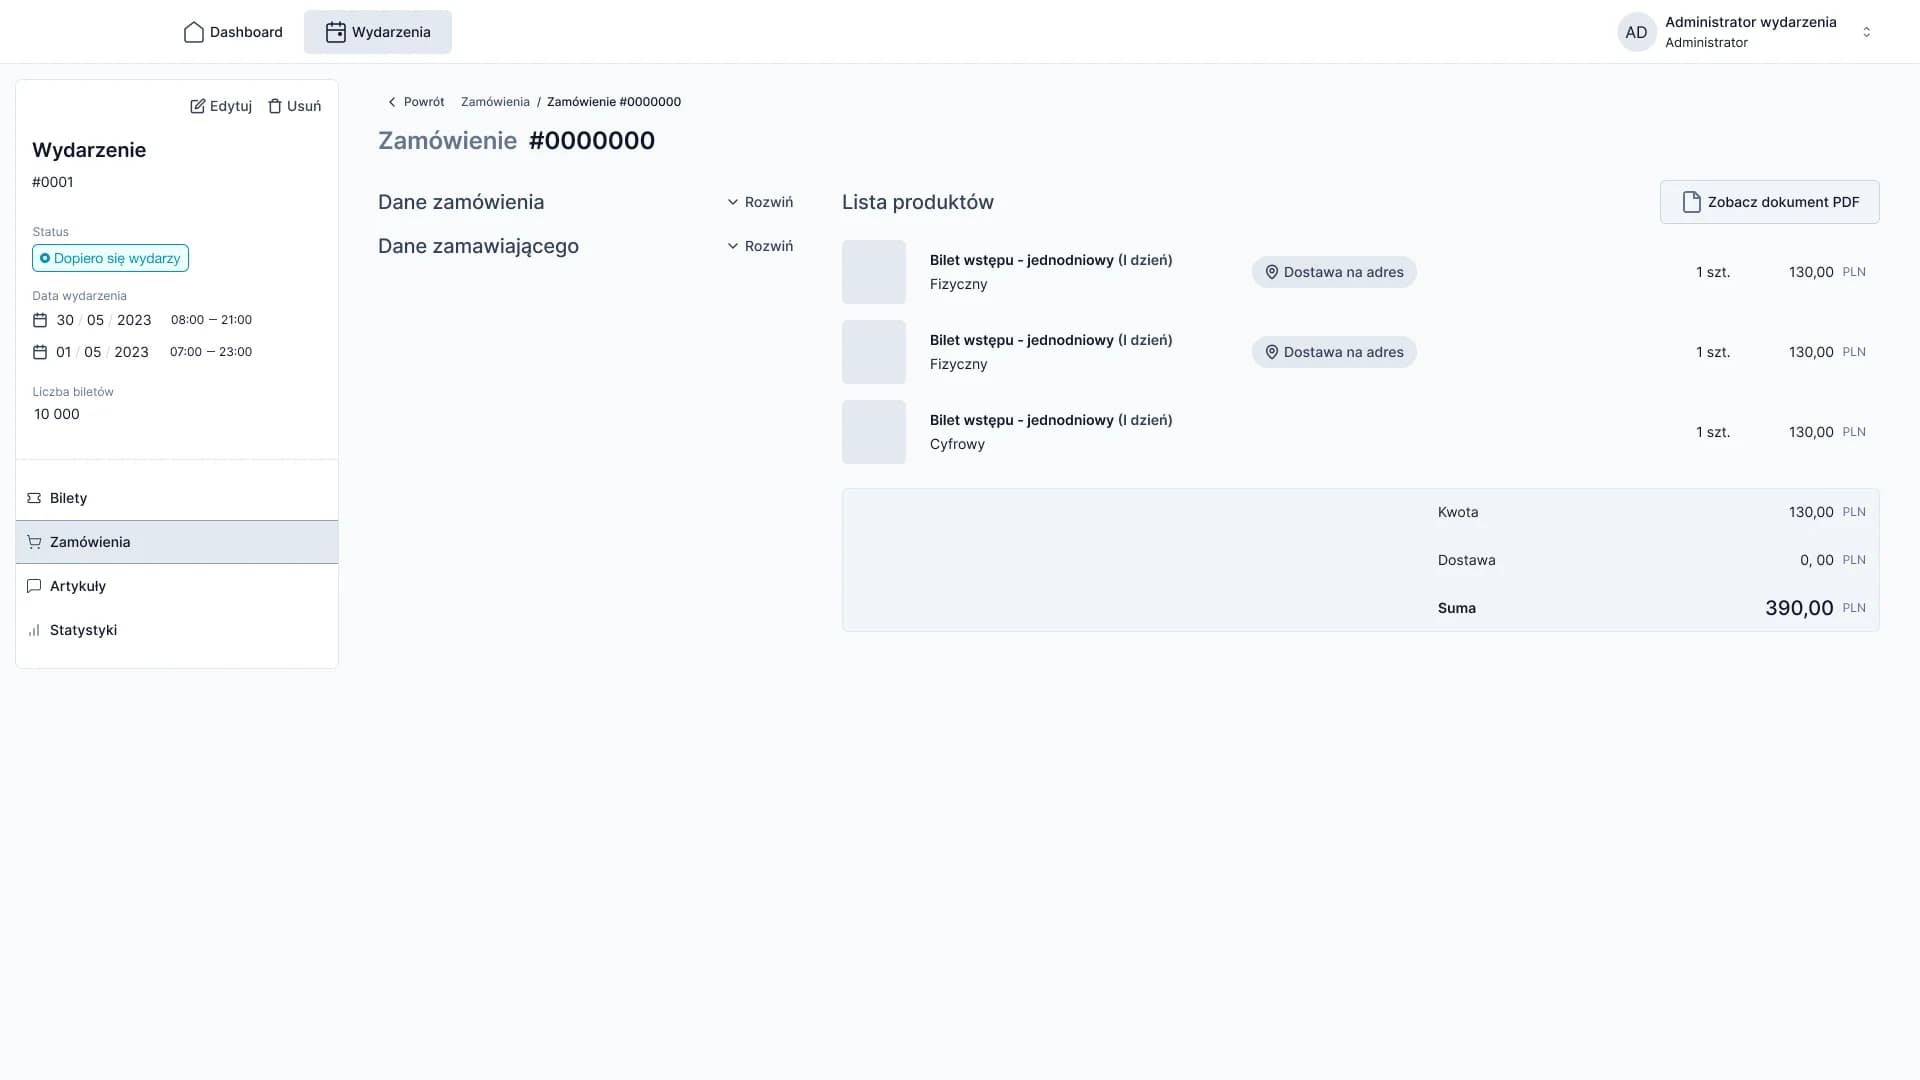
Task: Click the Wydarzenia calendar icon
Action: click(336, 32)
